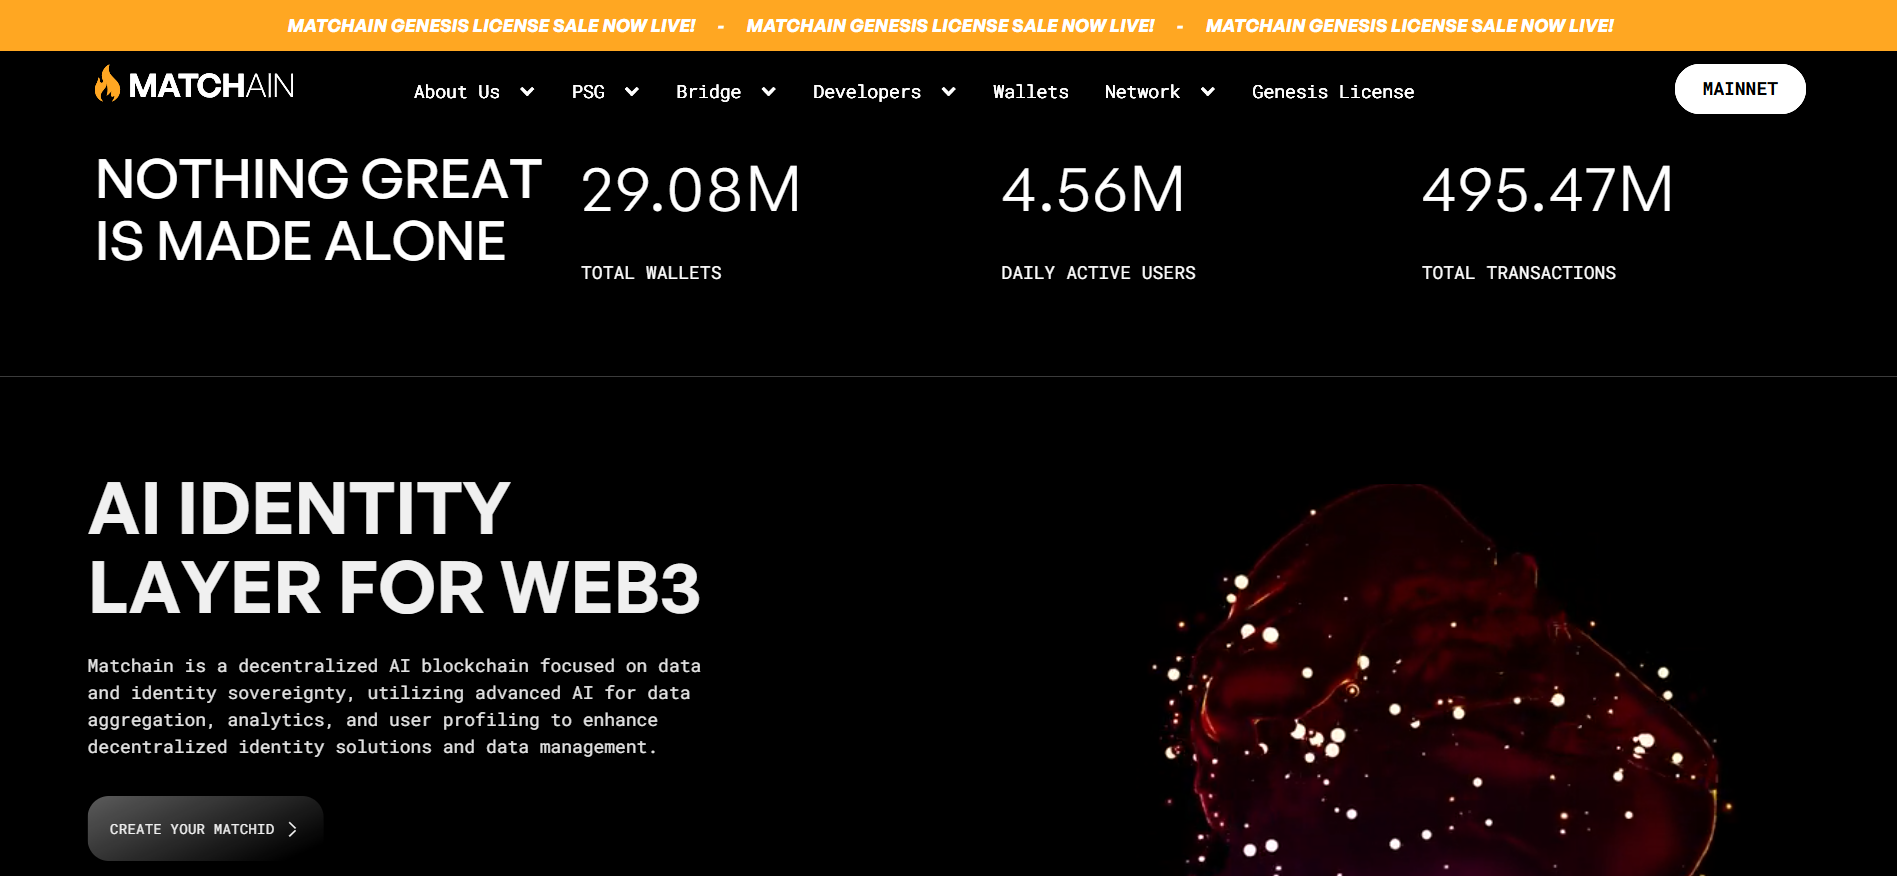This screenshot has width=1897, height=876.
Task: Click the 495.47M total transactions figure
Action: [1547, 190]
